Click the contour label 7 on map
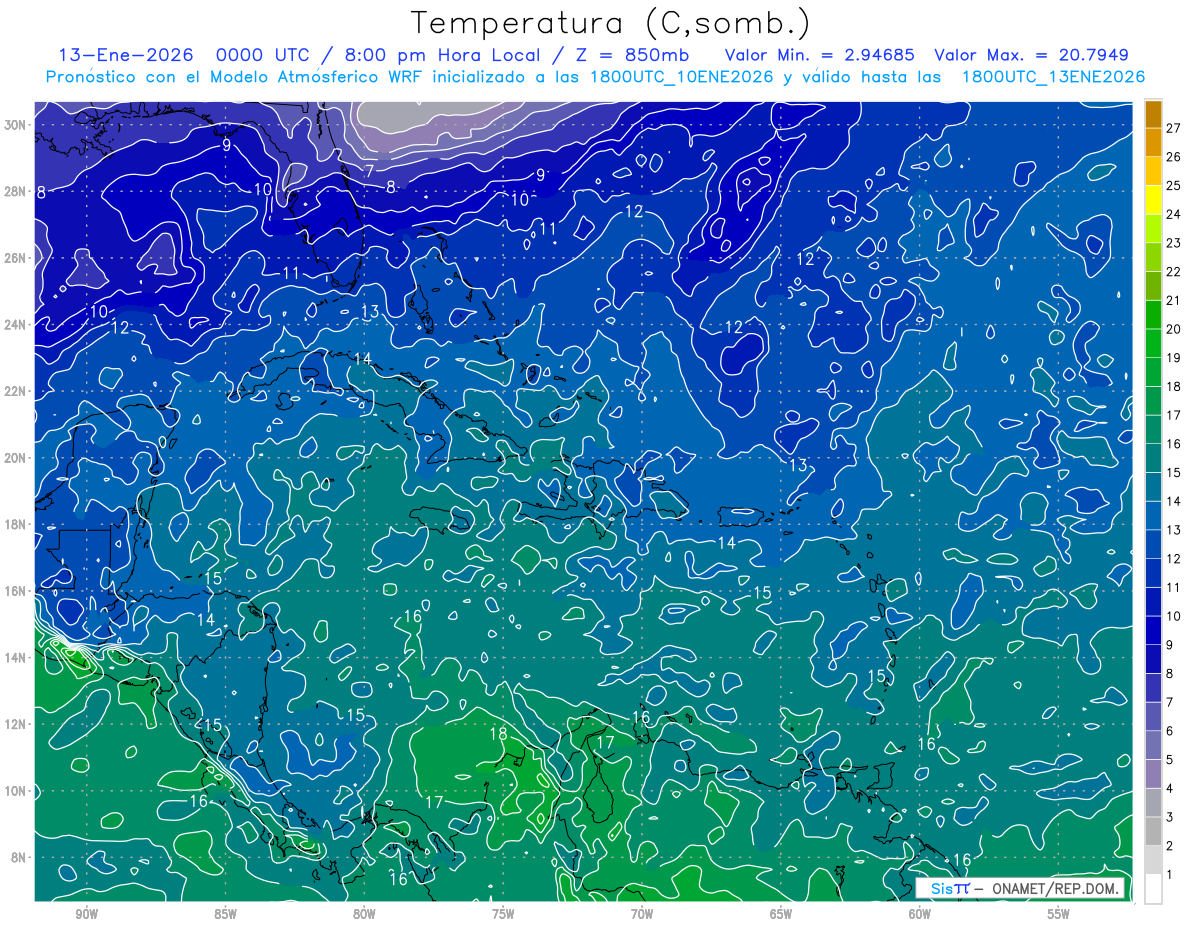This screenshot has height=927, width=1200. pyautogui.click(x=369, y=171)
